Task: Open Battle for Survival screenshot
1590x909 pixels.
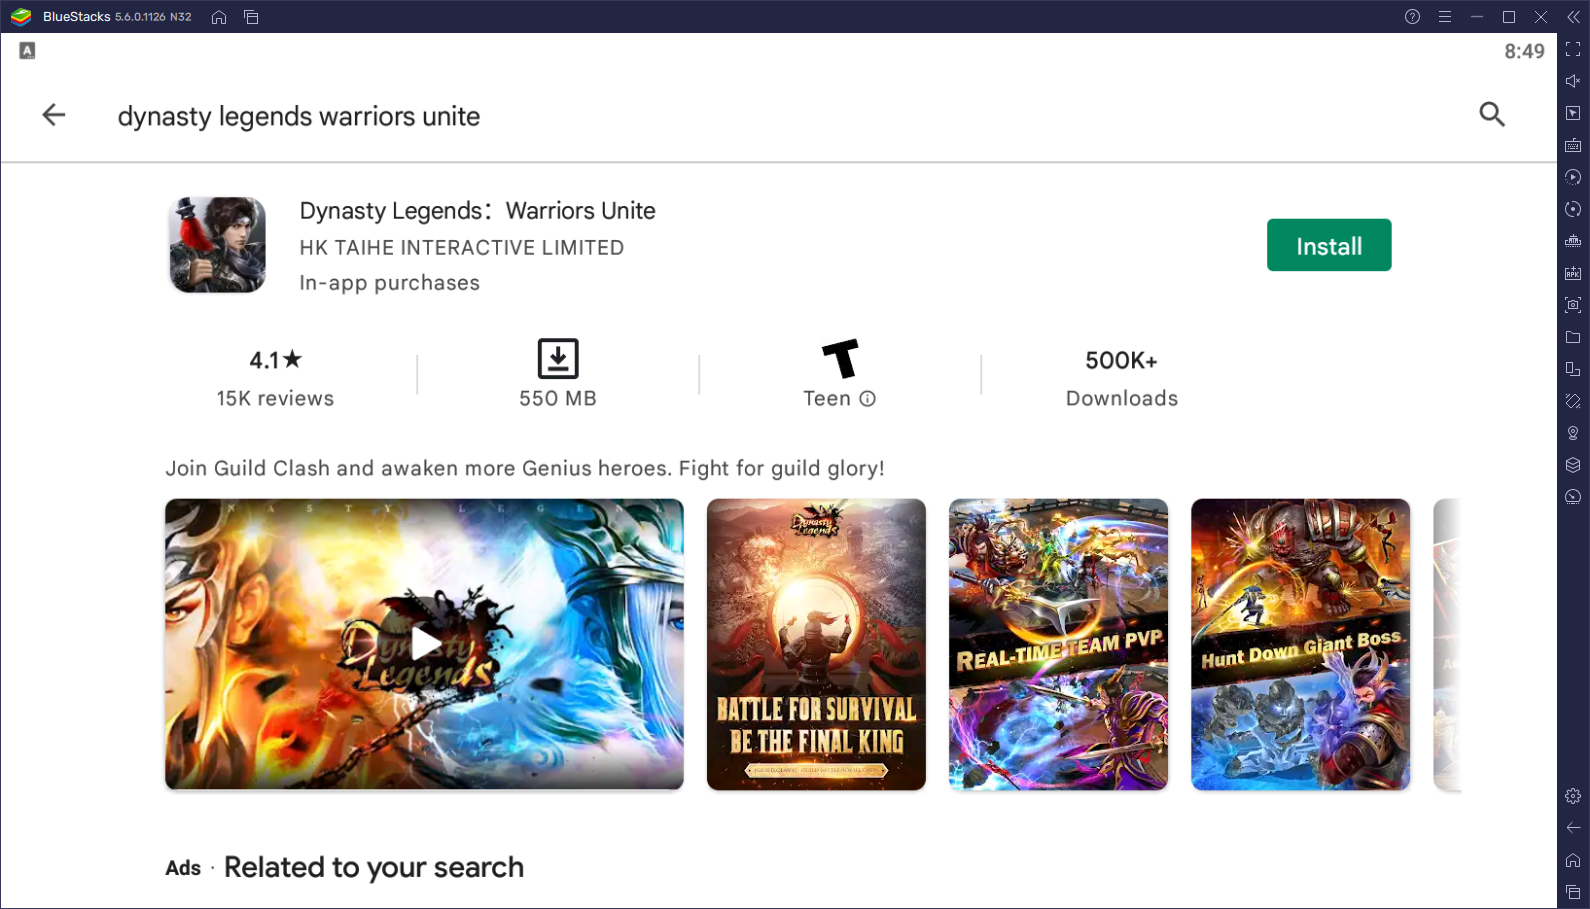Action: (x=816, y=644)
